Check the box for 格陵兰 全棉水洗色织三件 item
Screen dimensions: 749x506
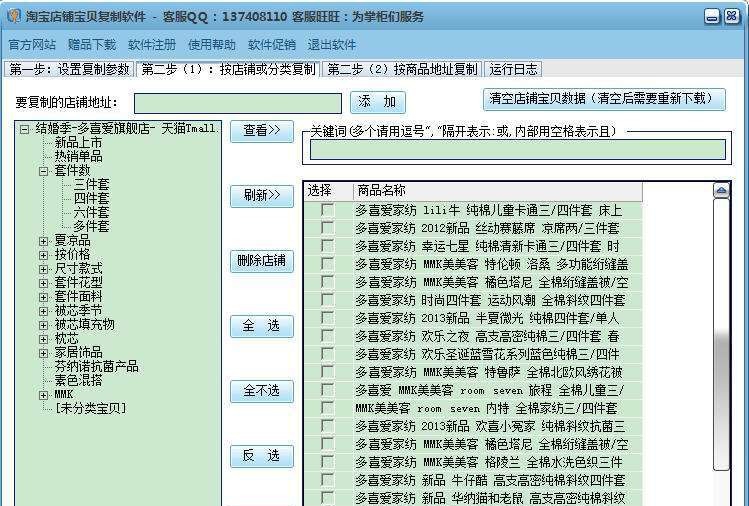(328, 462)
